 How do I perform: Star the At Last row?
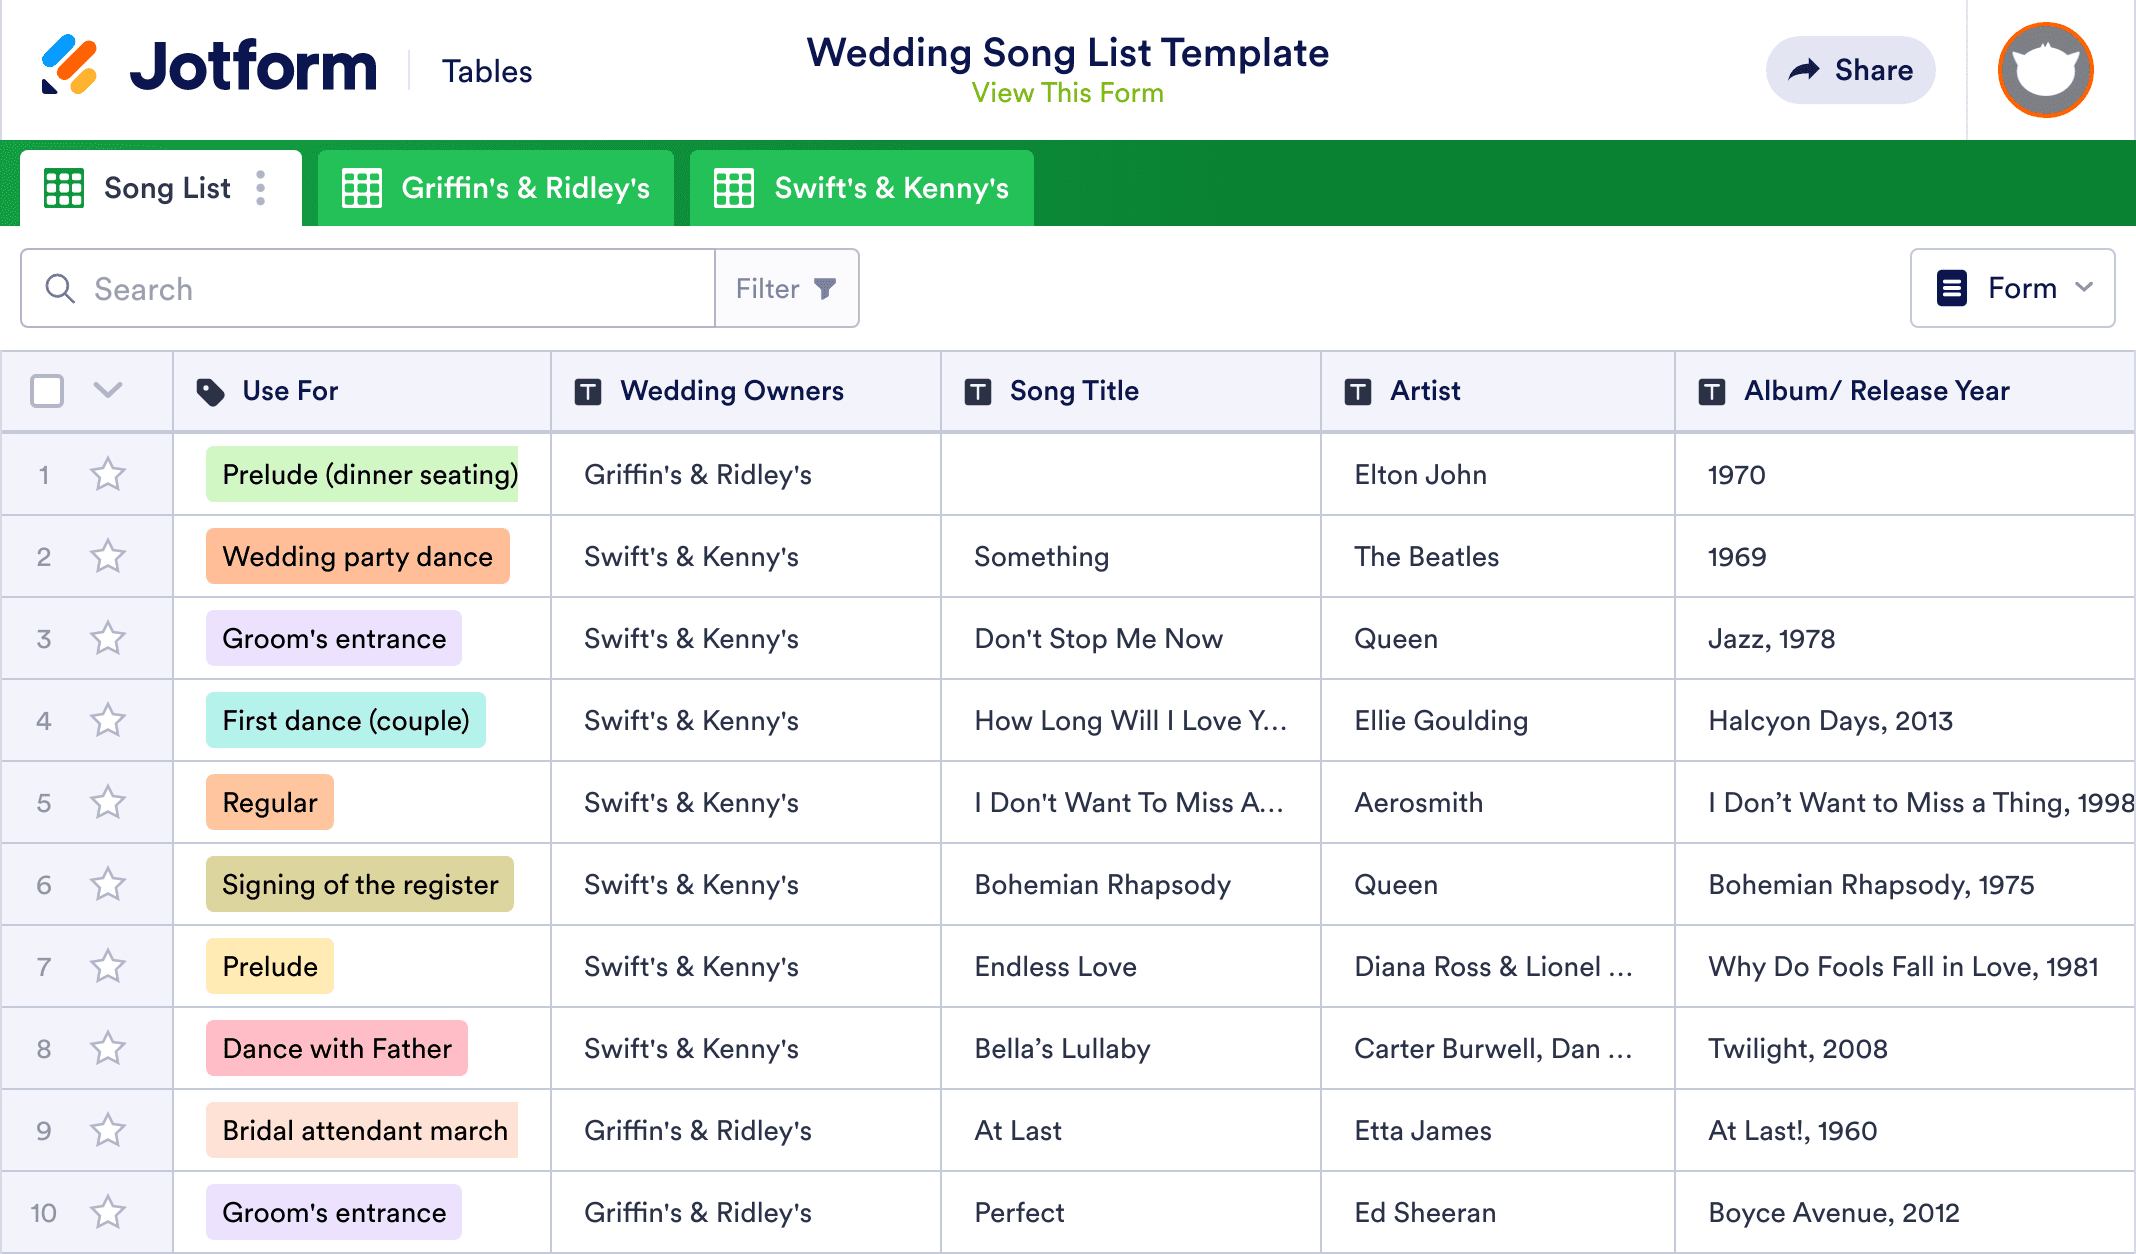[x=108, y=1130]
